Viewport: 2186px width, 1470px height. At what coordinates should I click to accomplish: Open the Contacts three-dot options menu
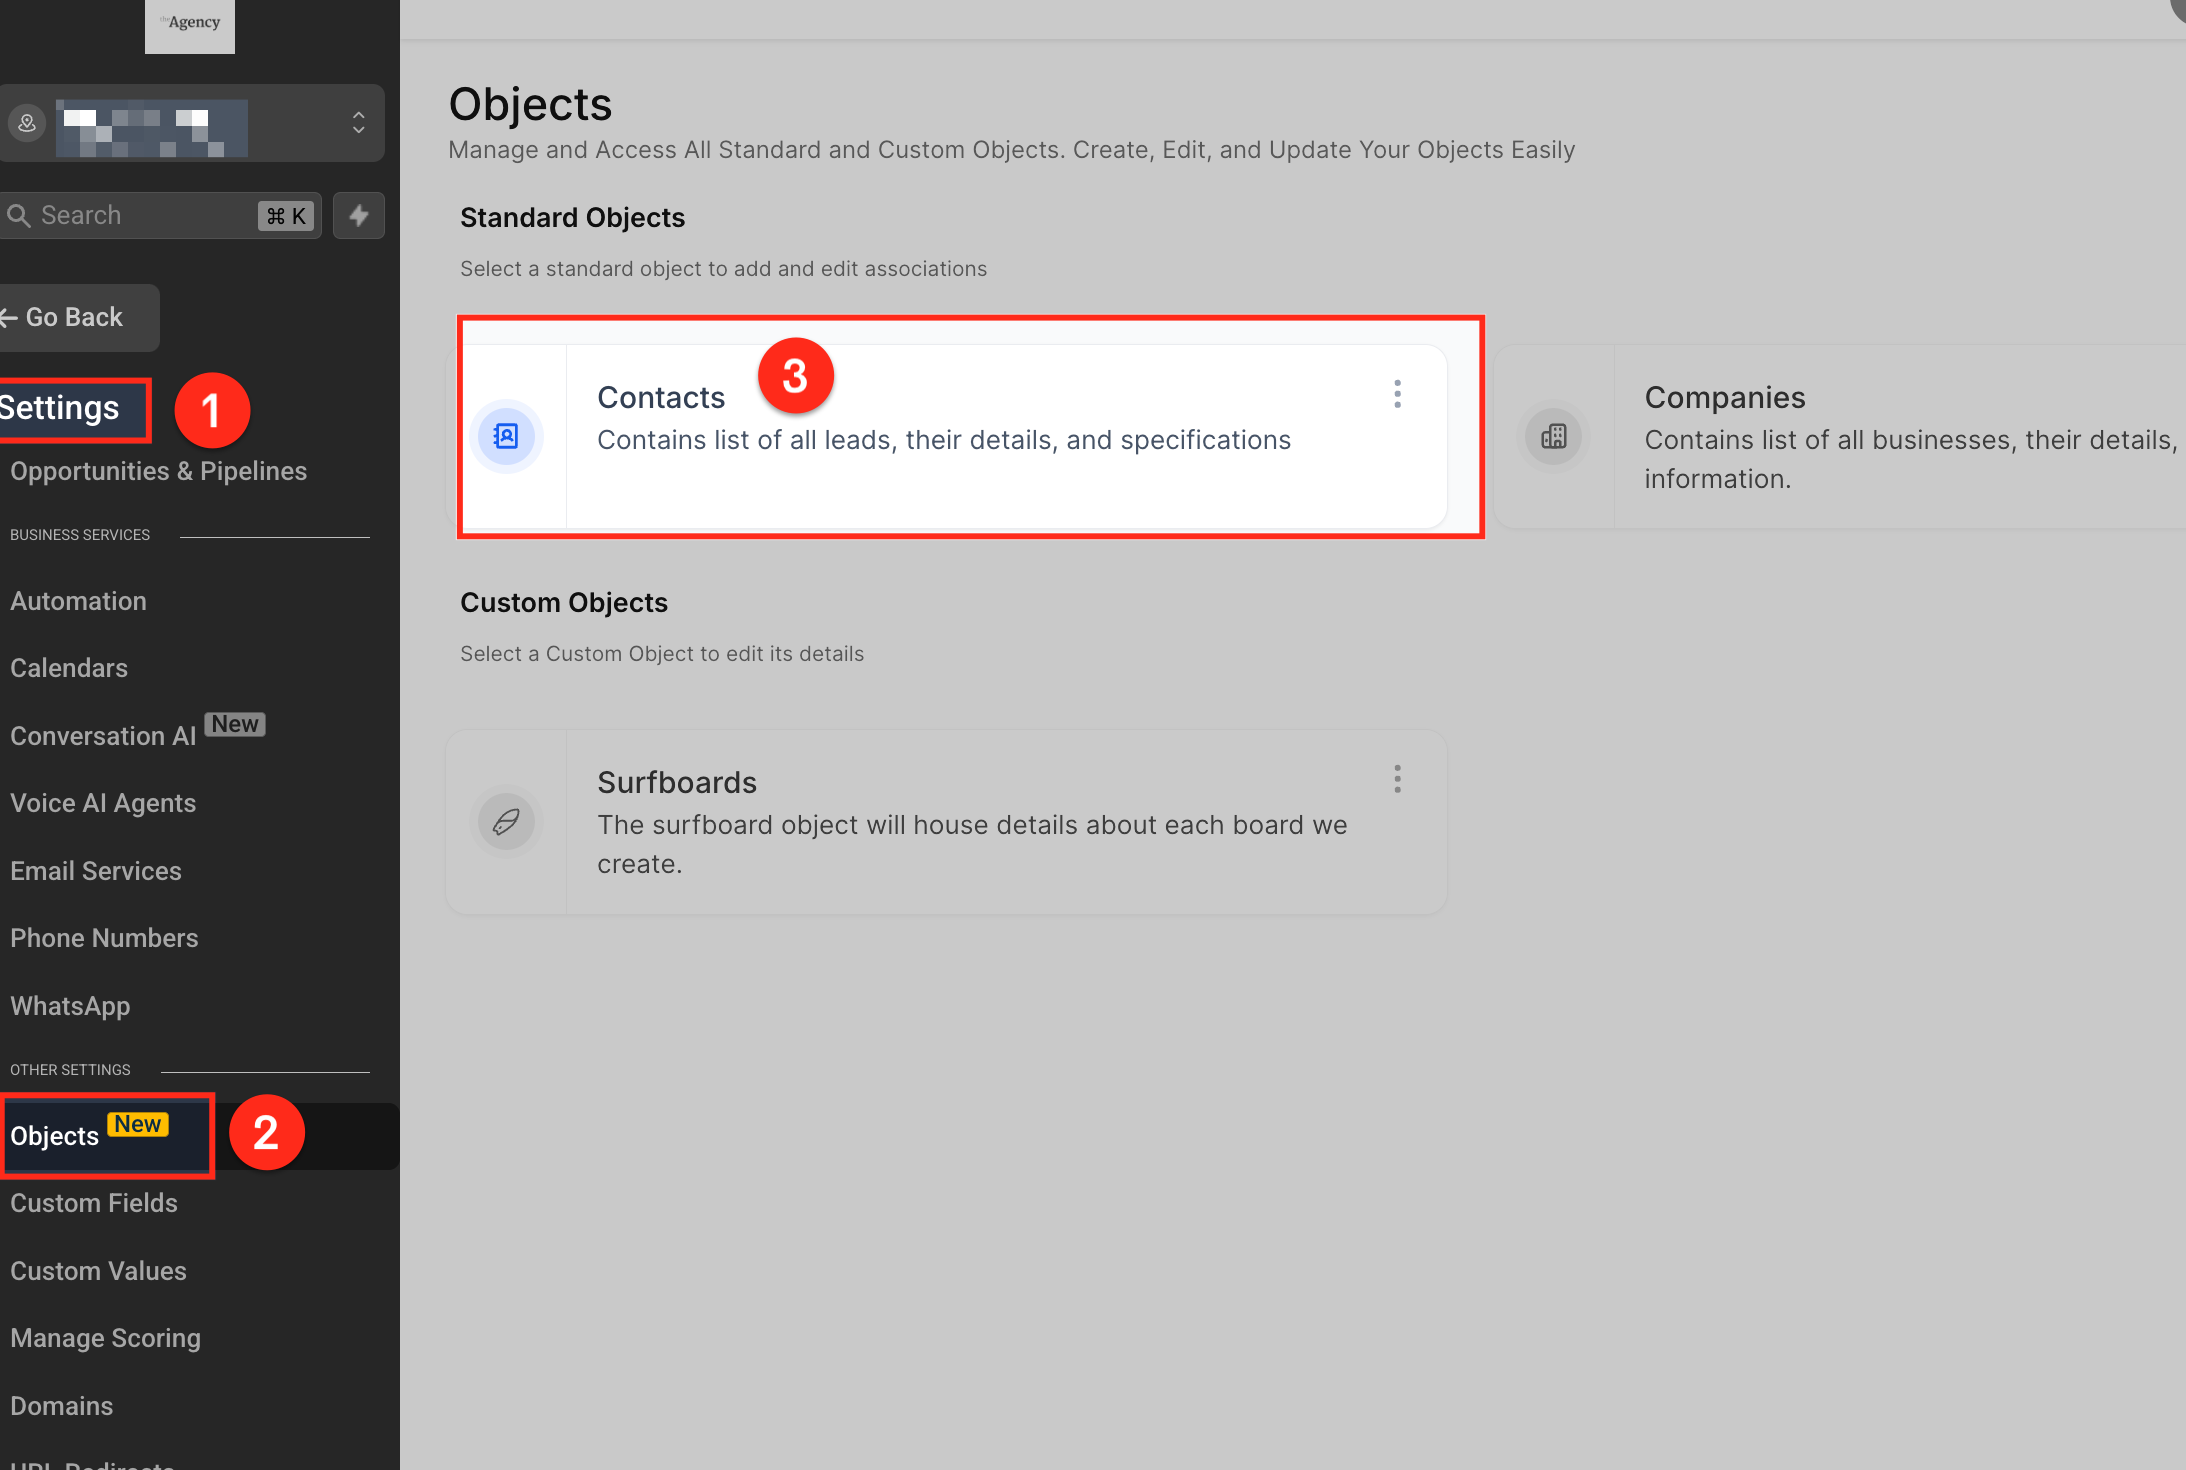[x=1397, y=394]
